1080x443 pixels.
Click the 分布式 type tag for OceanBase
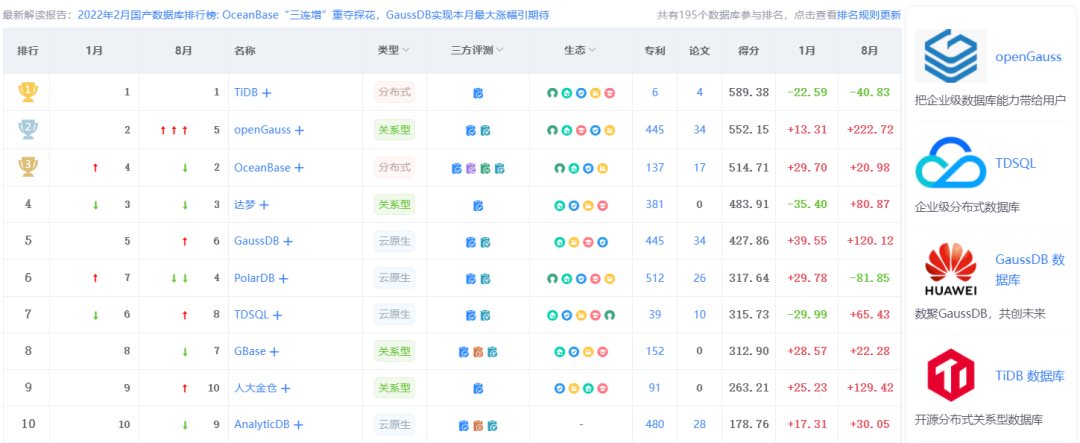click(x=394, y=167)
